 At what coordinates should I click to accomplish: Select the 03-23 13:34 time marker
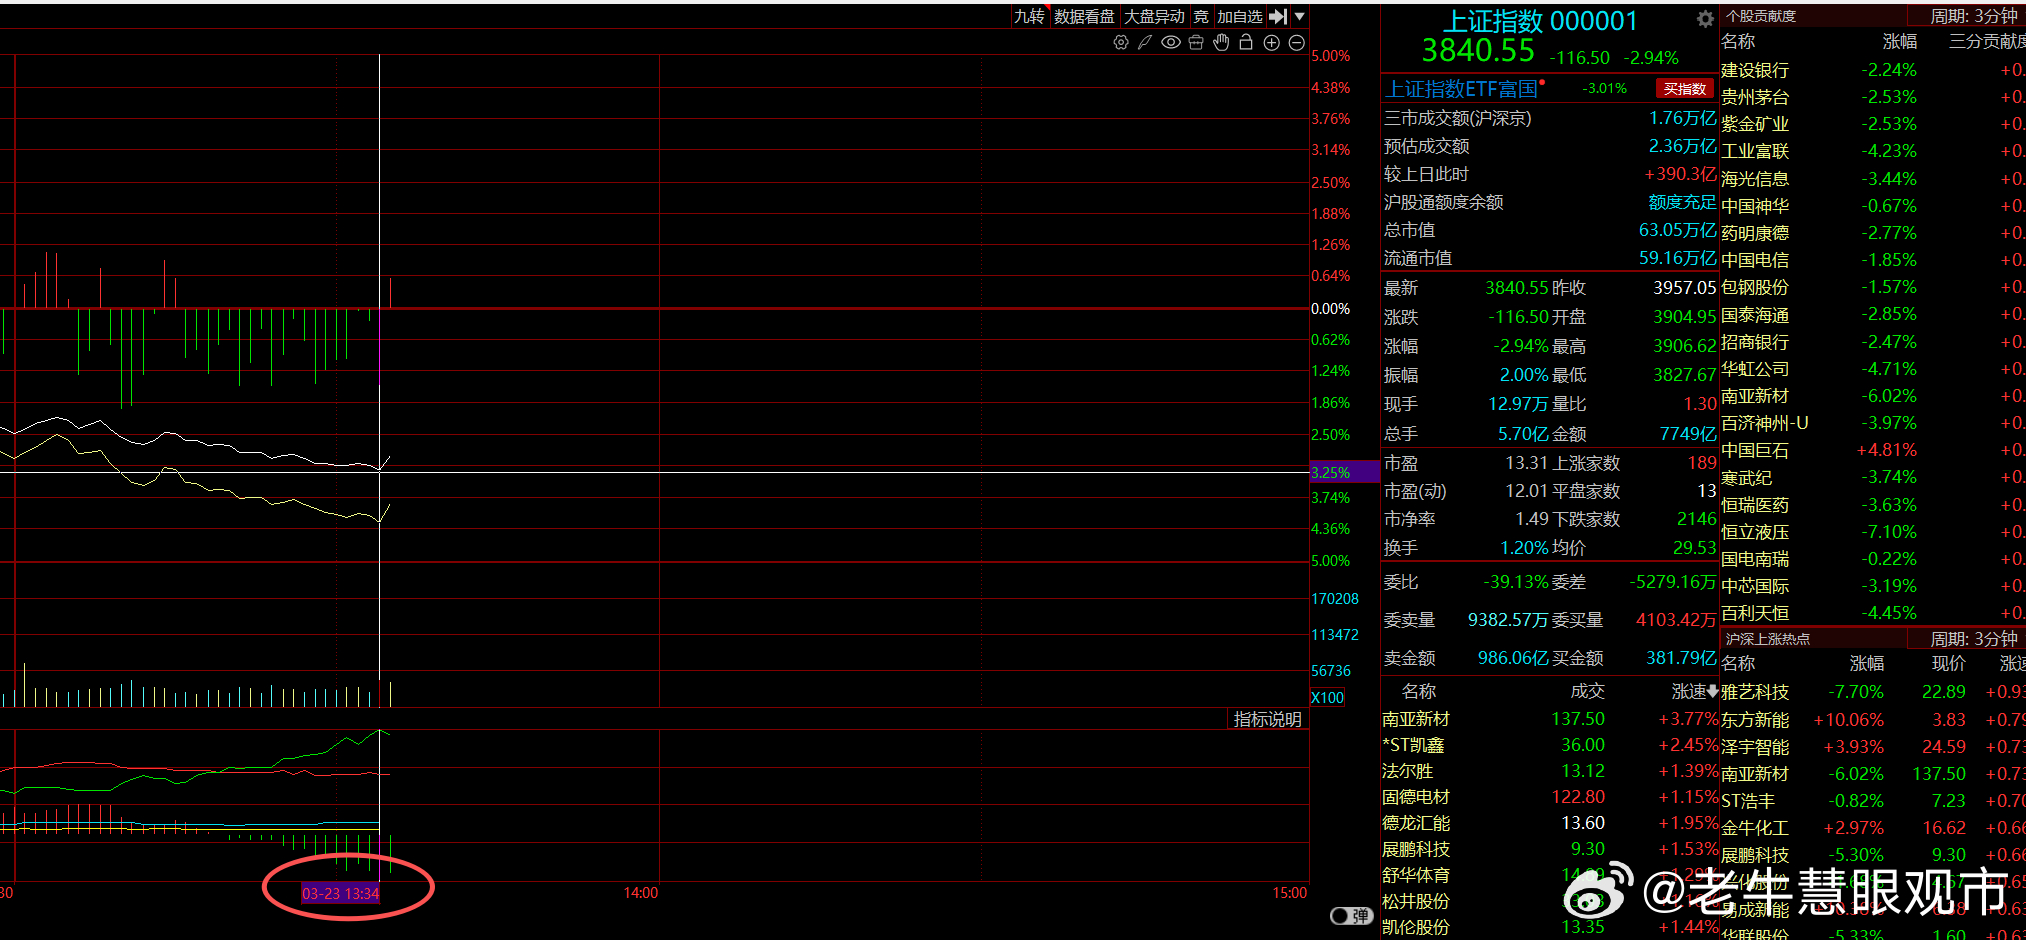(x=341, y=893)
